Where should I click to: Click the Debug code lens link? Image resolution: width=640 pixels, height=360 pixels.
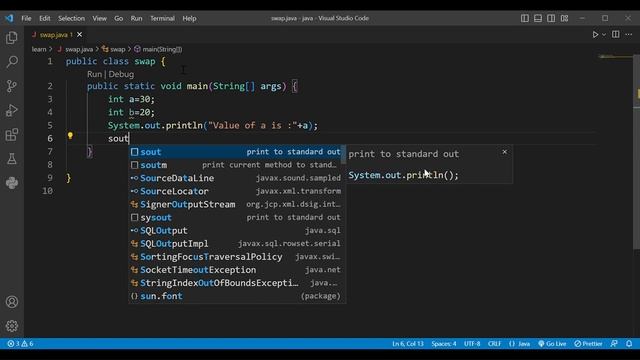pyautogui.click(x=121, y=74)
